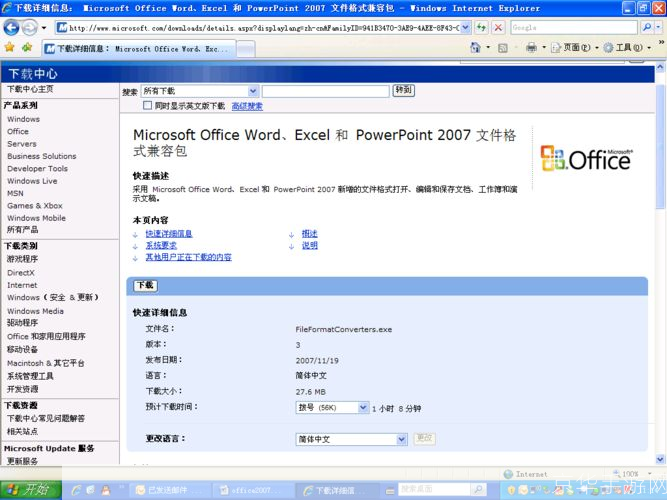Jump to the 说明 section link
Image resolution: width=667 pixels, height=500 pixels.
tap(310, 245)
